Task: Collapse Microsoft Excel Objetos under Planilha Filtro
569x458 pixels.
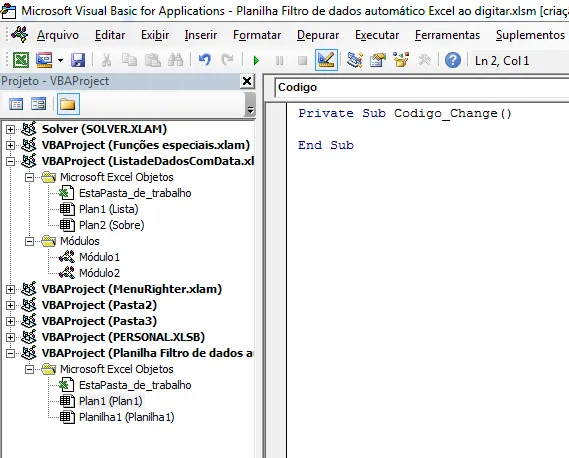Action: 29,369
